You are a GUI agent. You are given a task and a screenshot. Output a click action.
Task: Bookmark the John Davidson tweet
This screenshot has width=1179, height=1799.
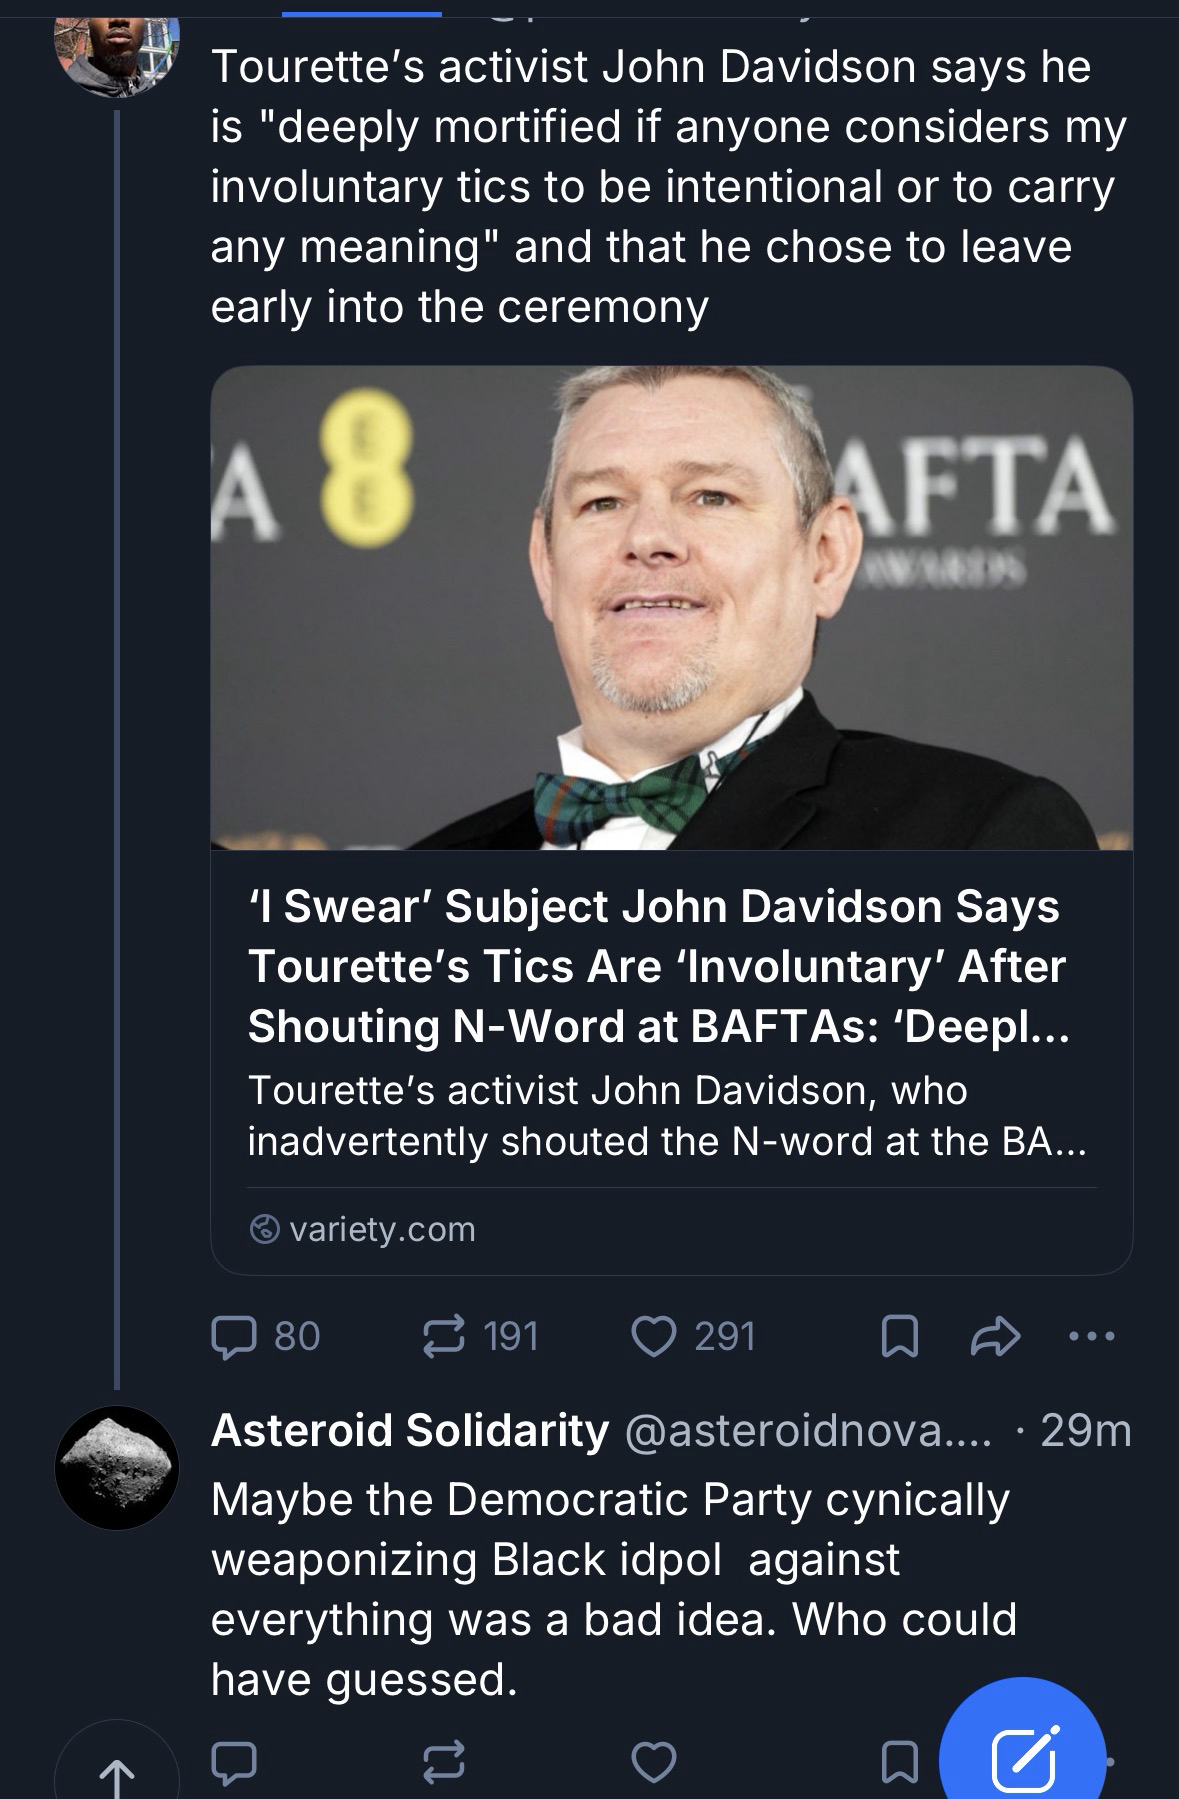(899, 1337)
